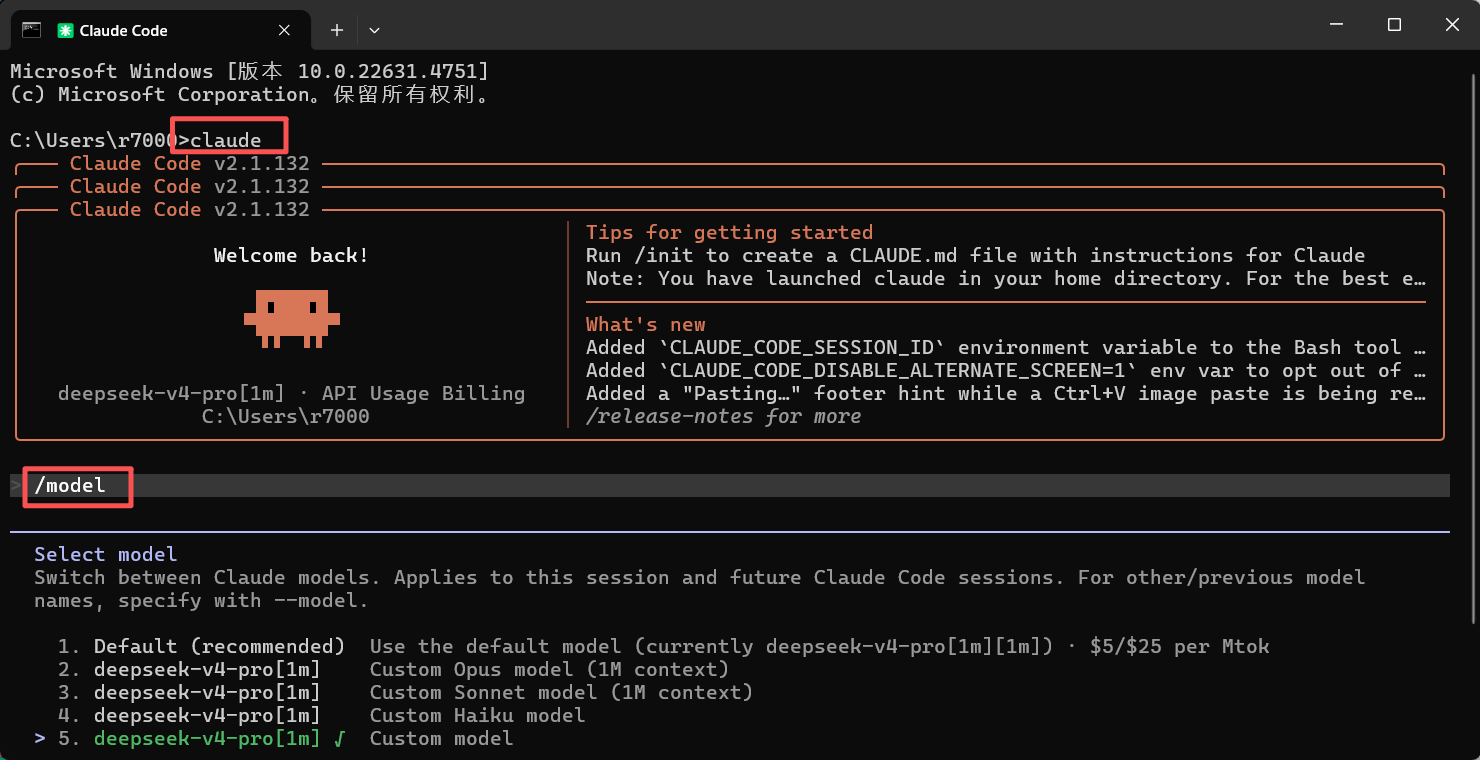Click the Claude Code pixel mascot
This screenshot has width=1480, height=760.
click(292, 318)
